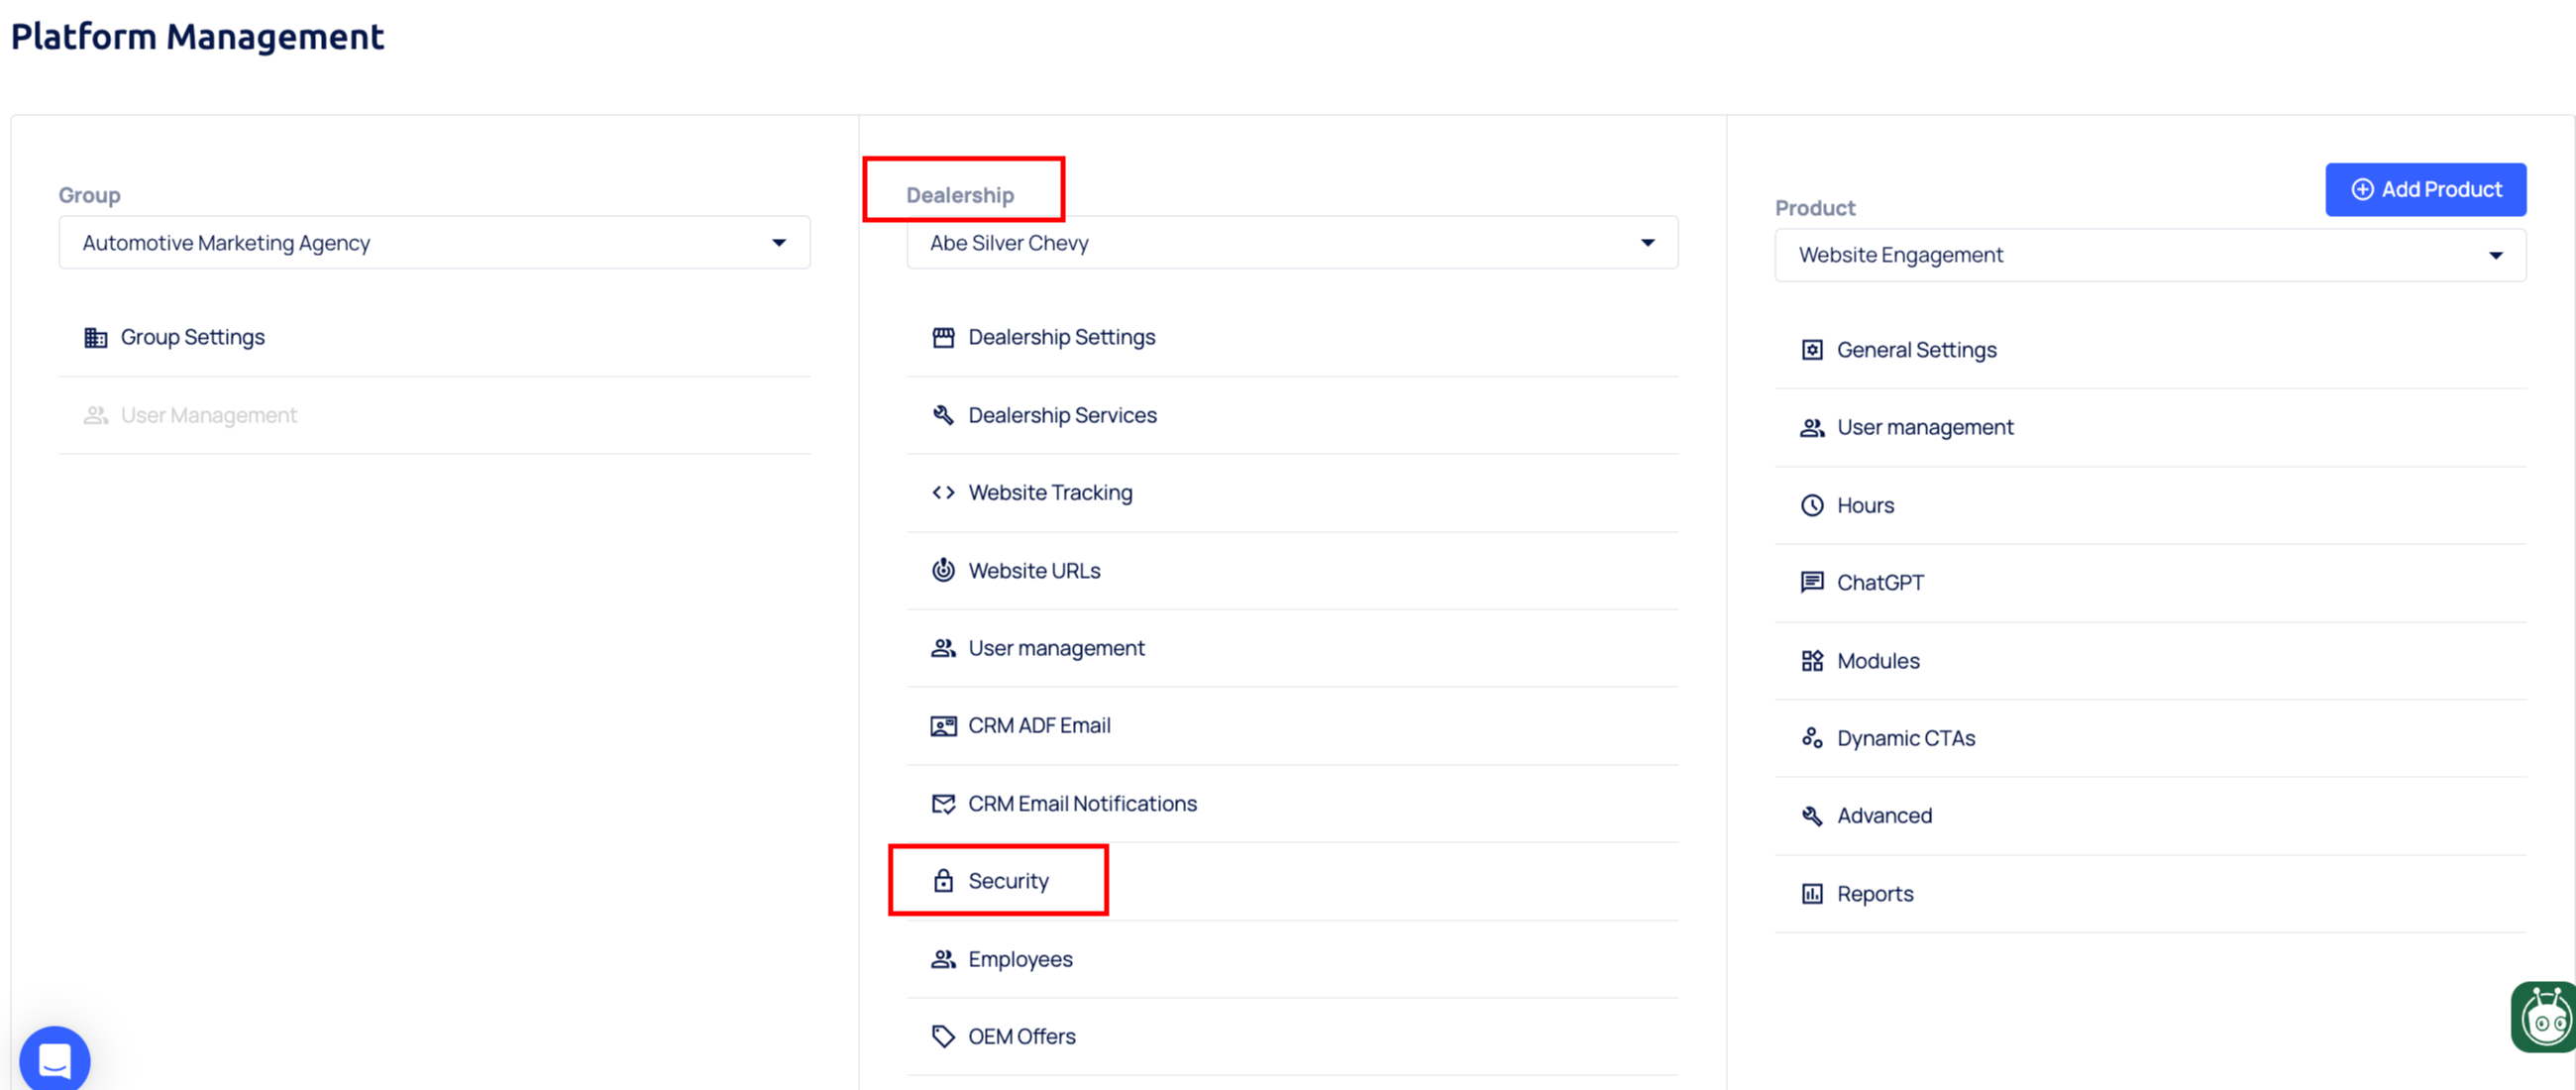Screen dimensions: 2576x1090
Task: Click the Hours clock icon
Action: coord(1811,506)
